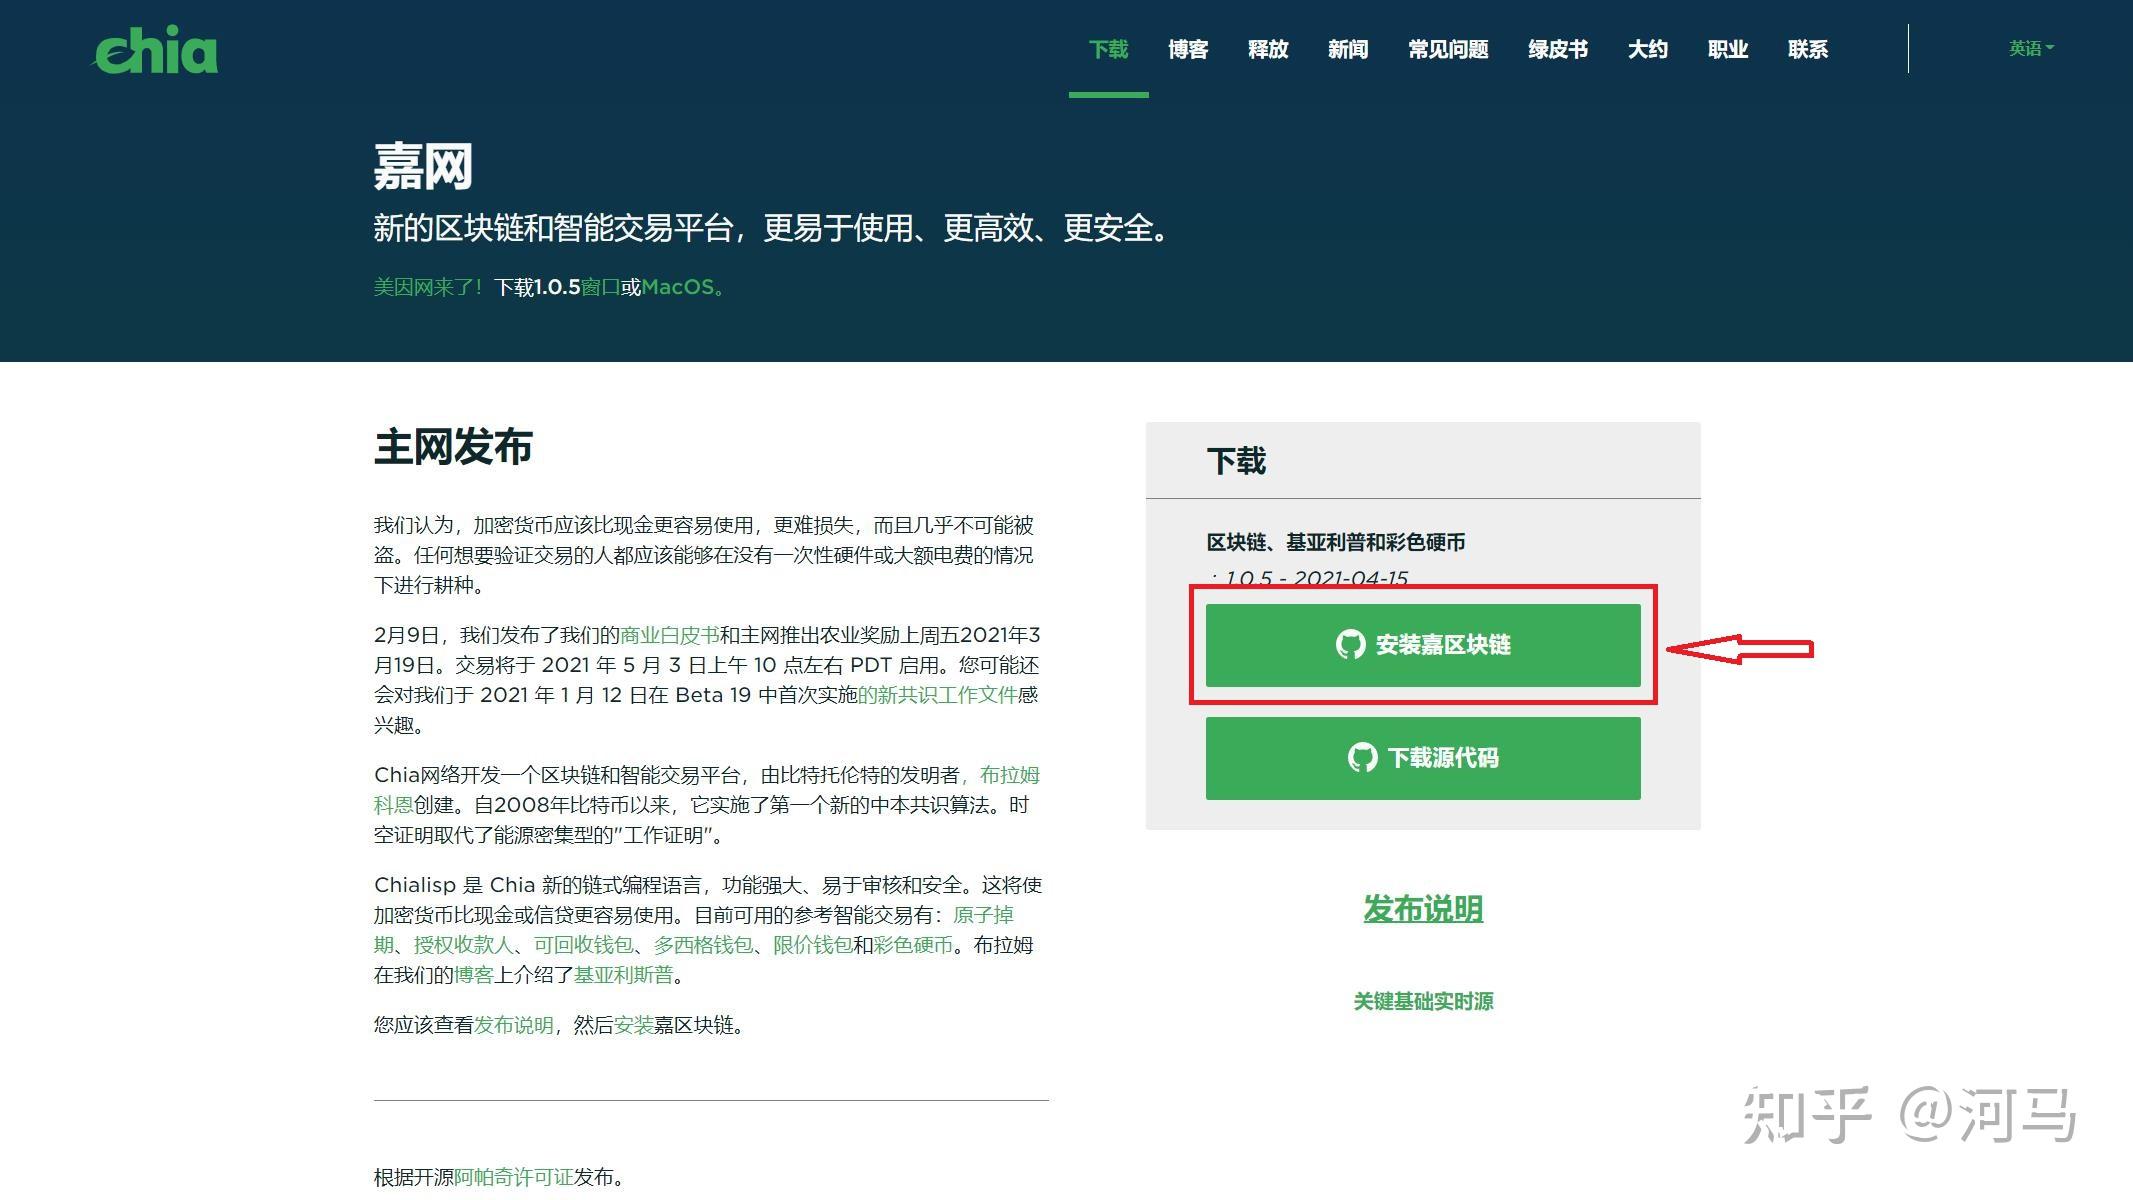
Task: Click the 关键基础实时源 link
Action: click(x=1423, y=1001)
